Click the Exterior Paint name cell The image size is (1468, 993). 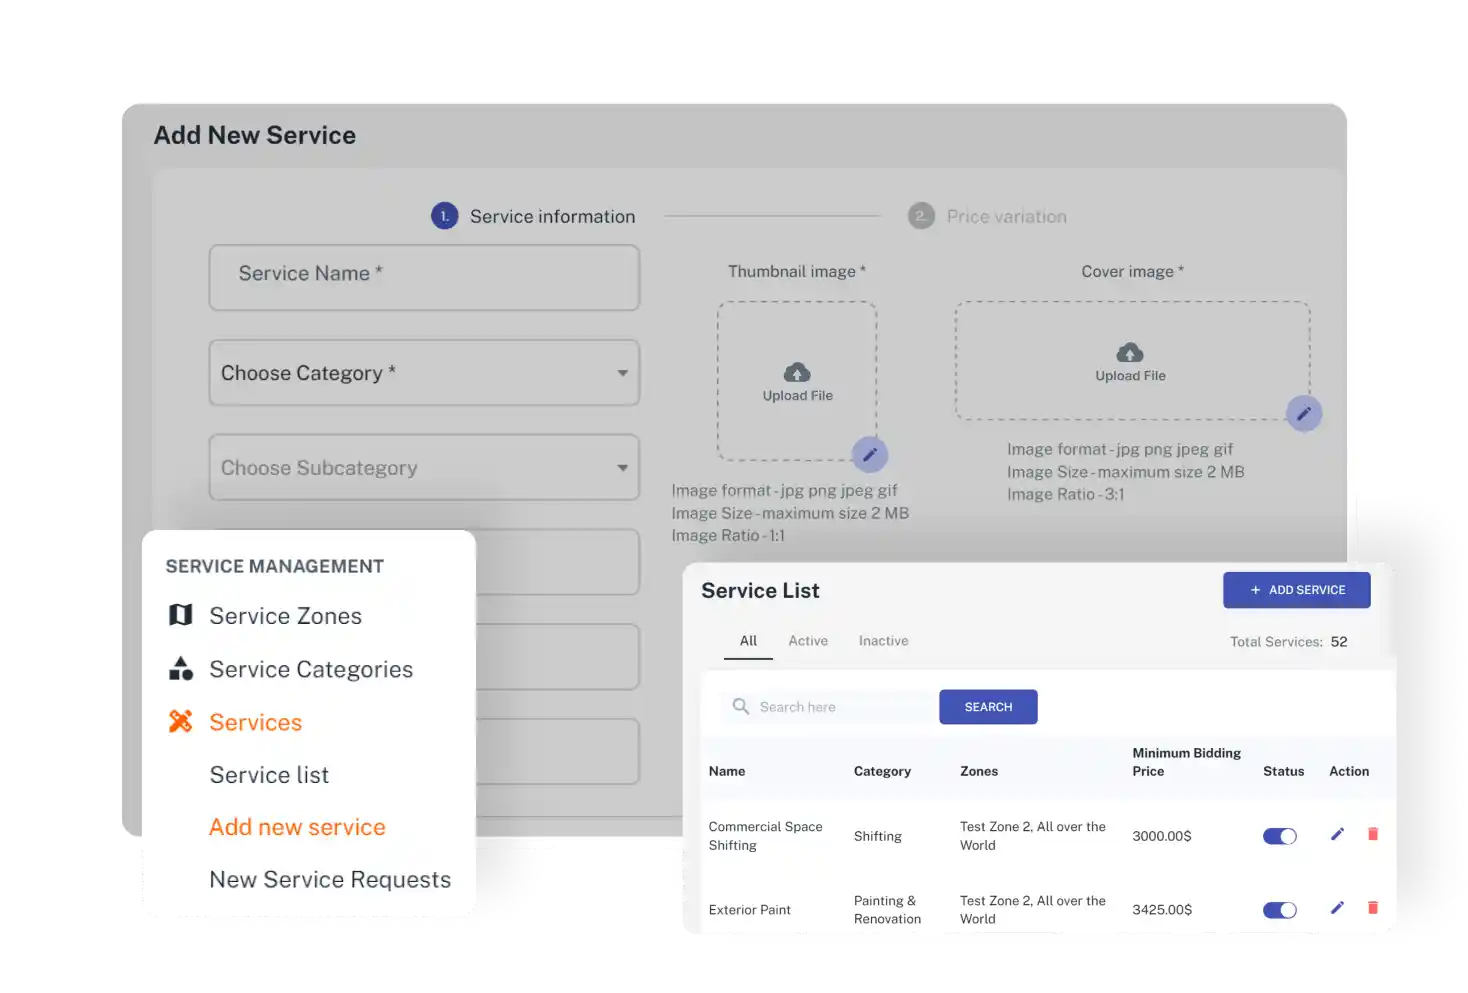(750, 910)
